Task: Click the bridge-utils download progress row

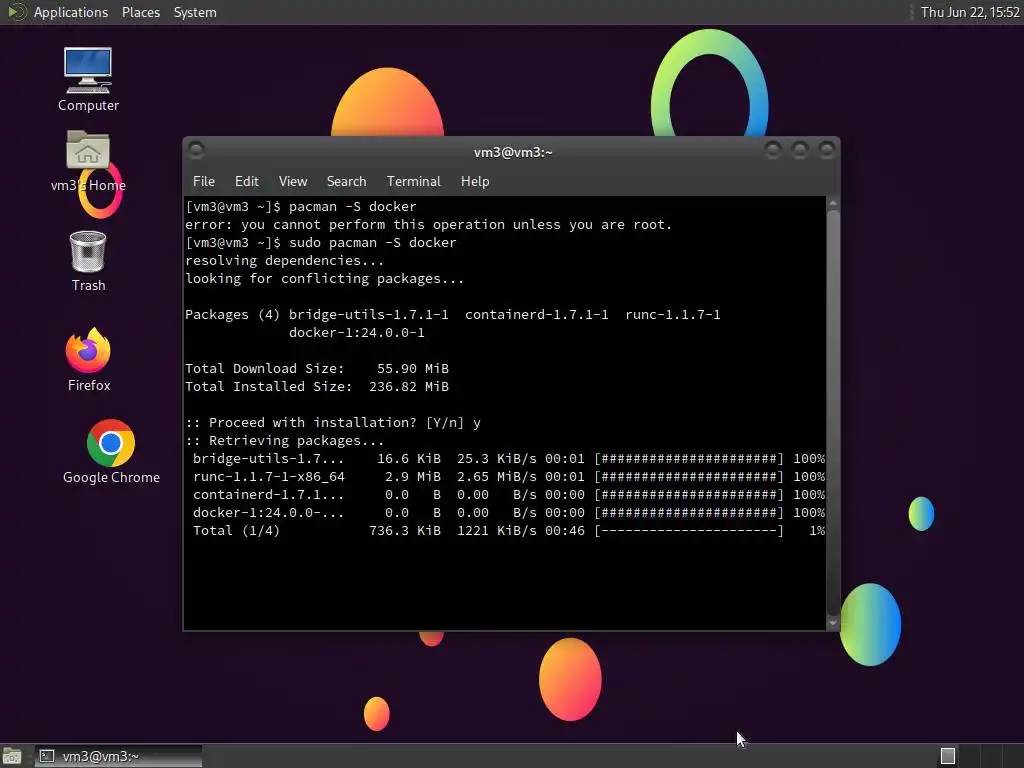Action: 509,458
